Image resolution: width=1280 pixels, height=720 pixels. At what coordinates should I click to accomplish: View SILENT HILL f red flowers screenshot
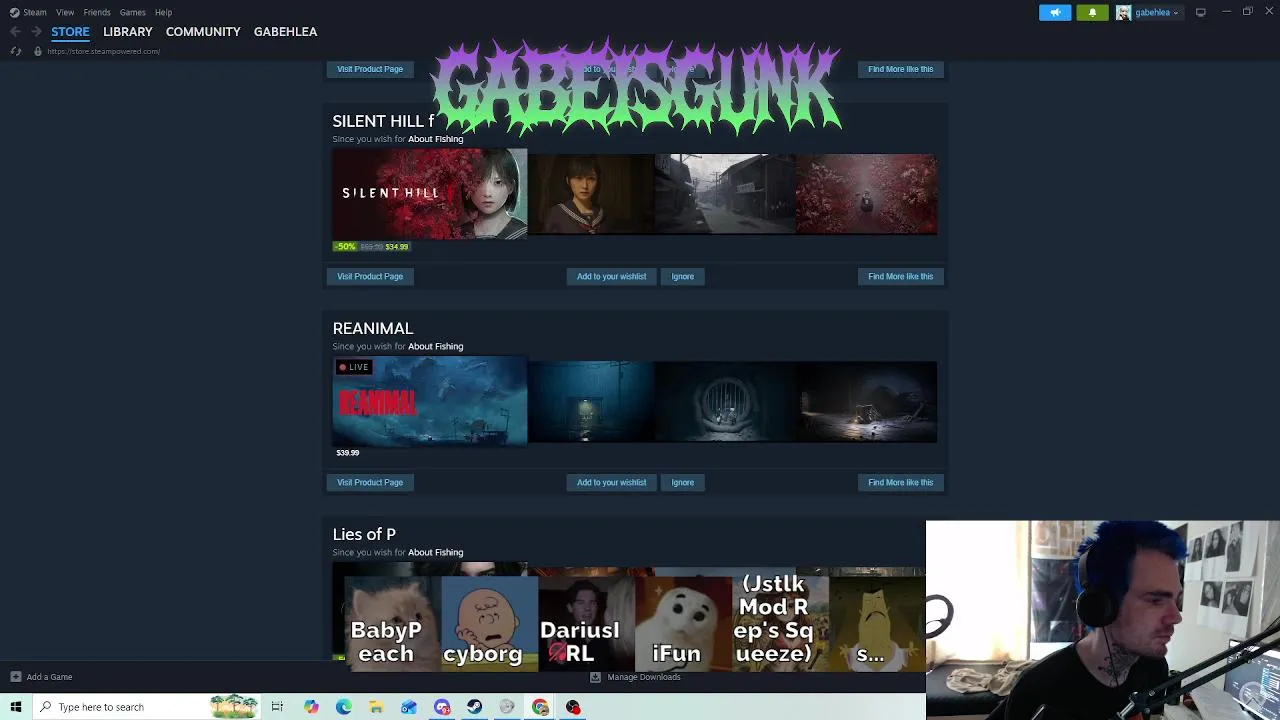pos(867,194)
